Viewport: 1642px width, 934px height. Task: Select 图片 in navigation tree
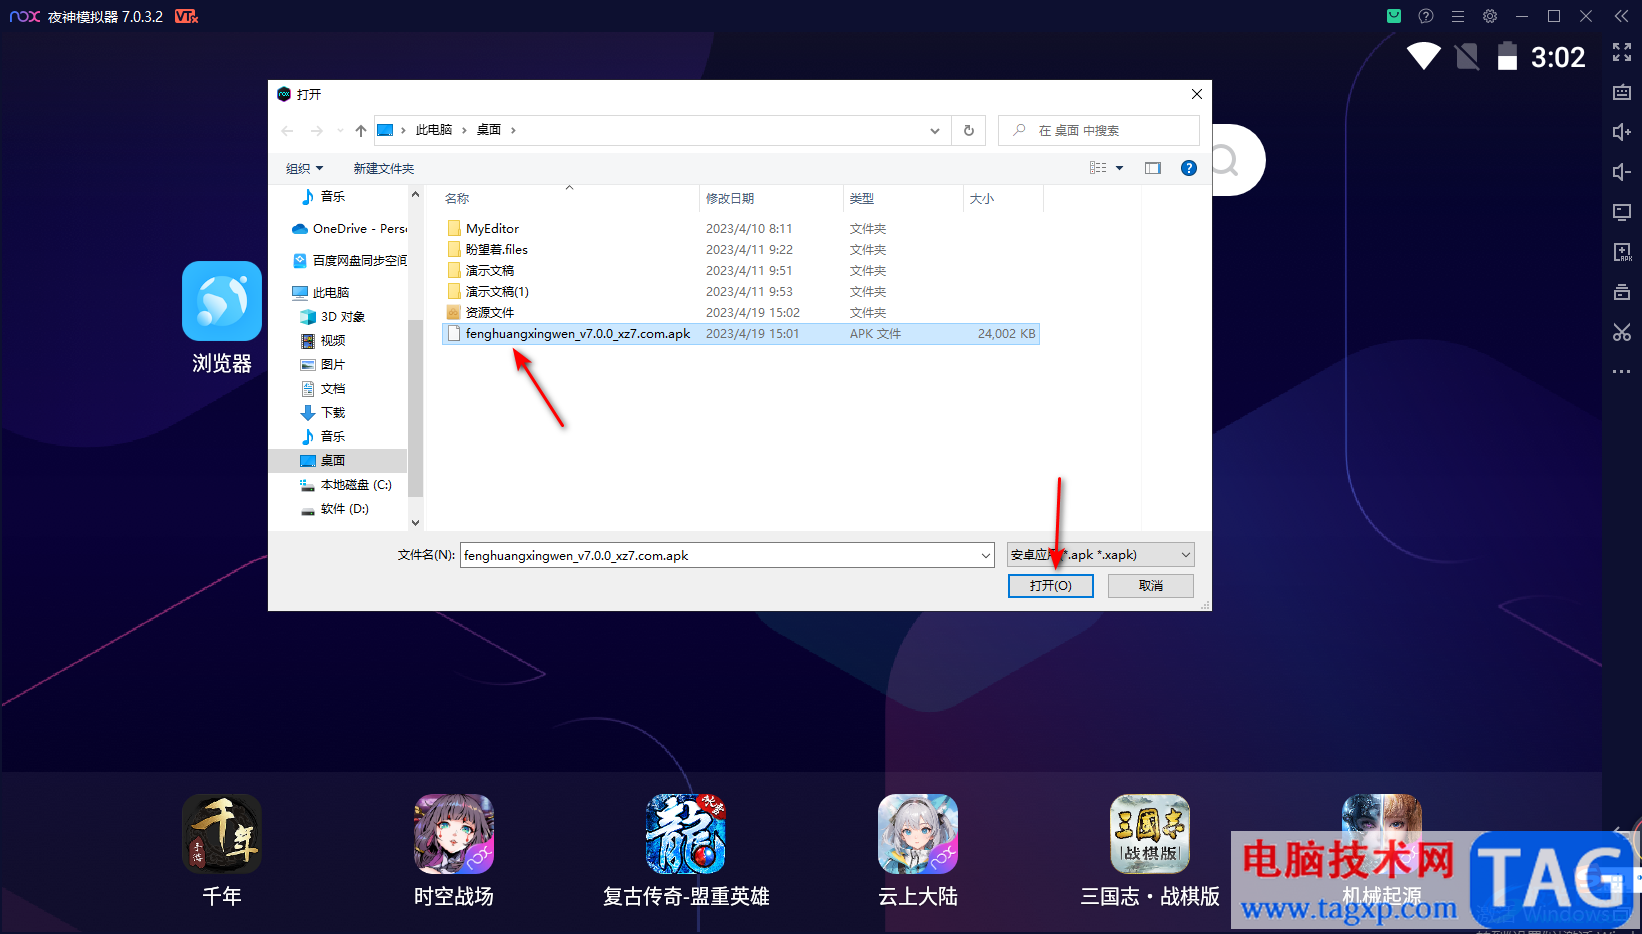click(x=323, y=365)
